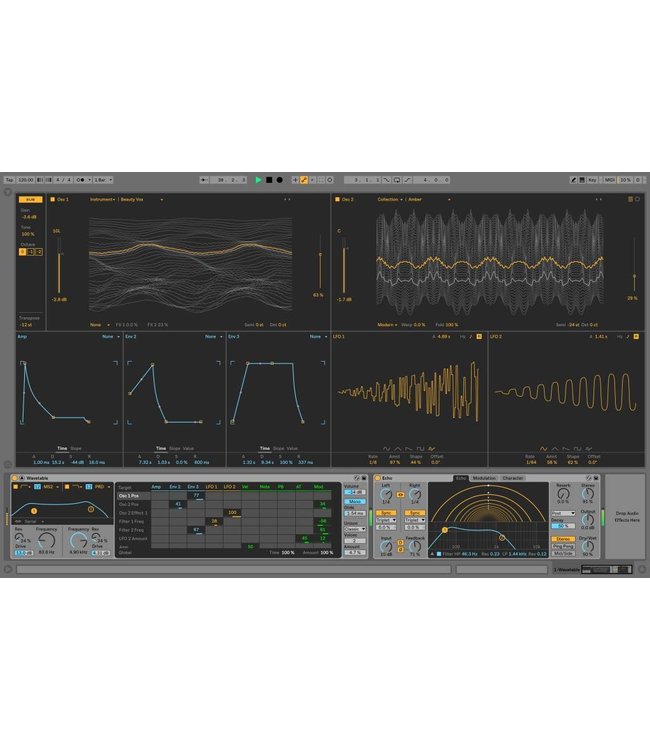Image resolution: width=650 pixels, height=750 pixels.
Task: Click the LFO 1 column header in matrix
Action: pos(211,487)
